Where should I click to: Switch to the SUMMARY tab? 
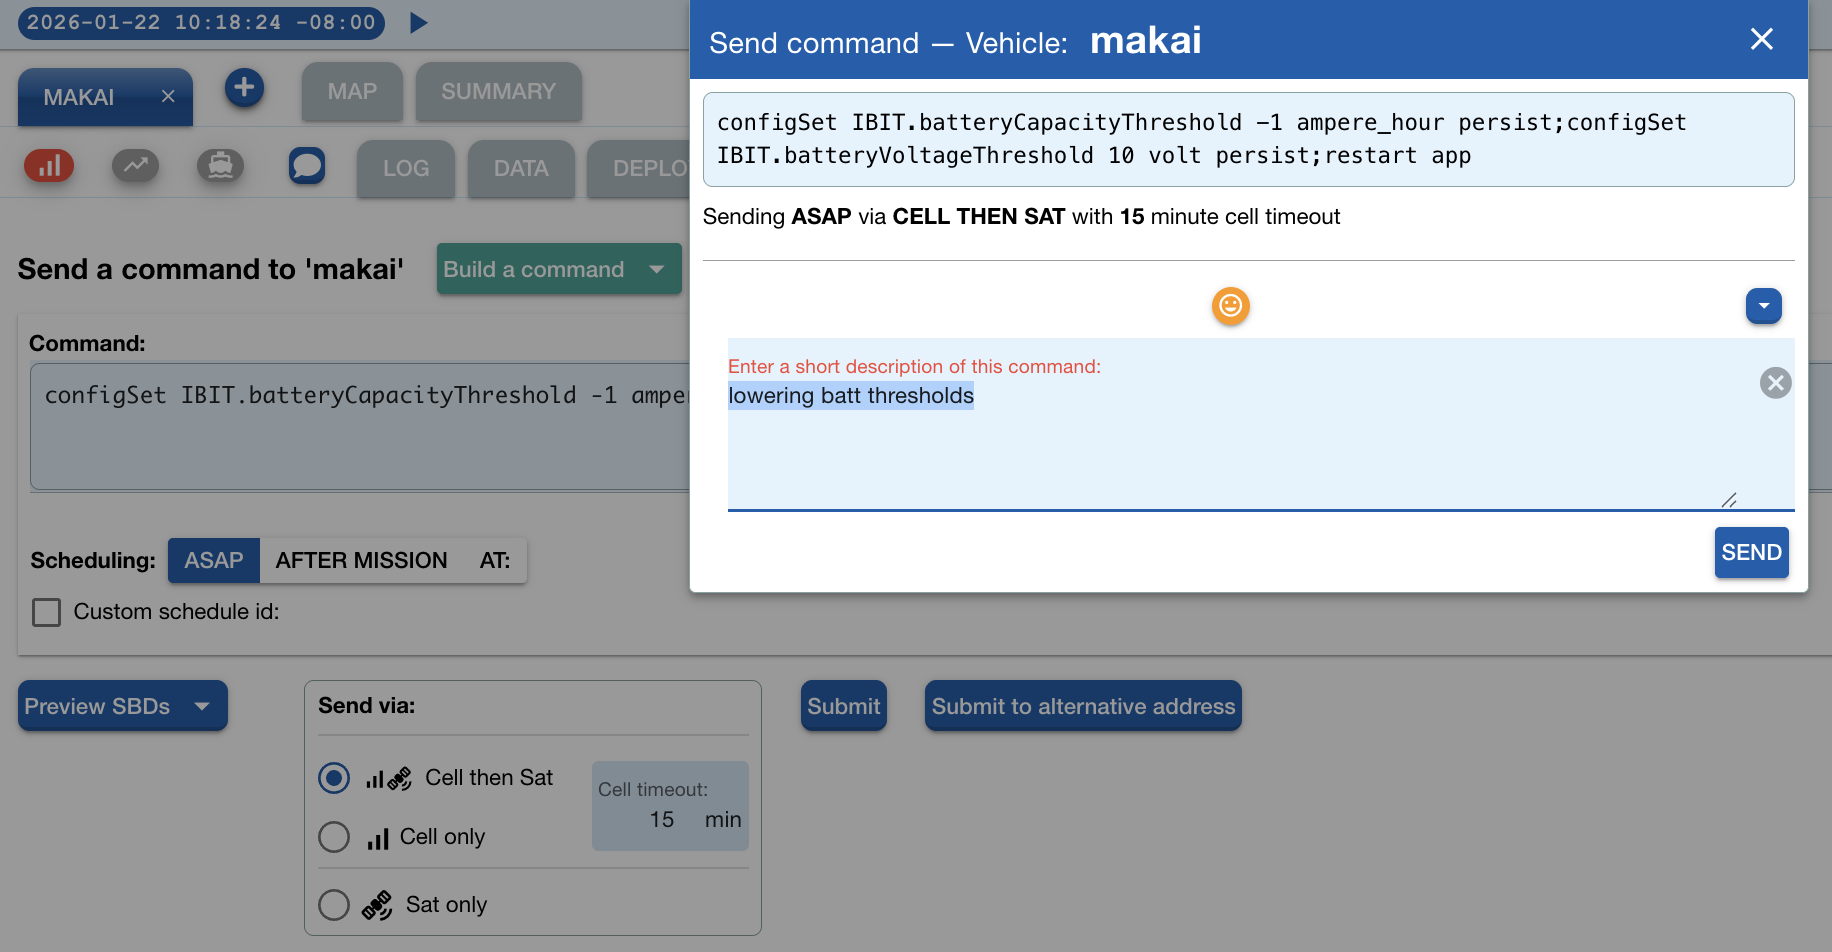498,92
